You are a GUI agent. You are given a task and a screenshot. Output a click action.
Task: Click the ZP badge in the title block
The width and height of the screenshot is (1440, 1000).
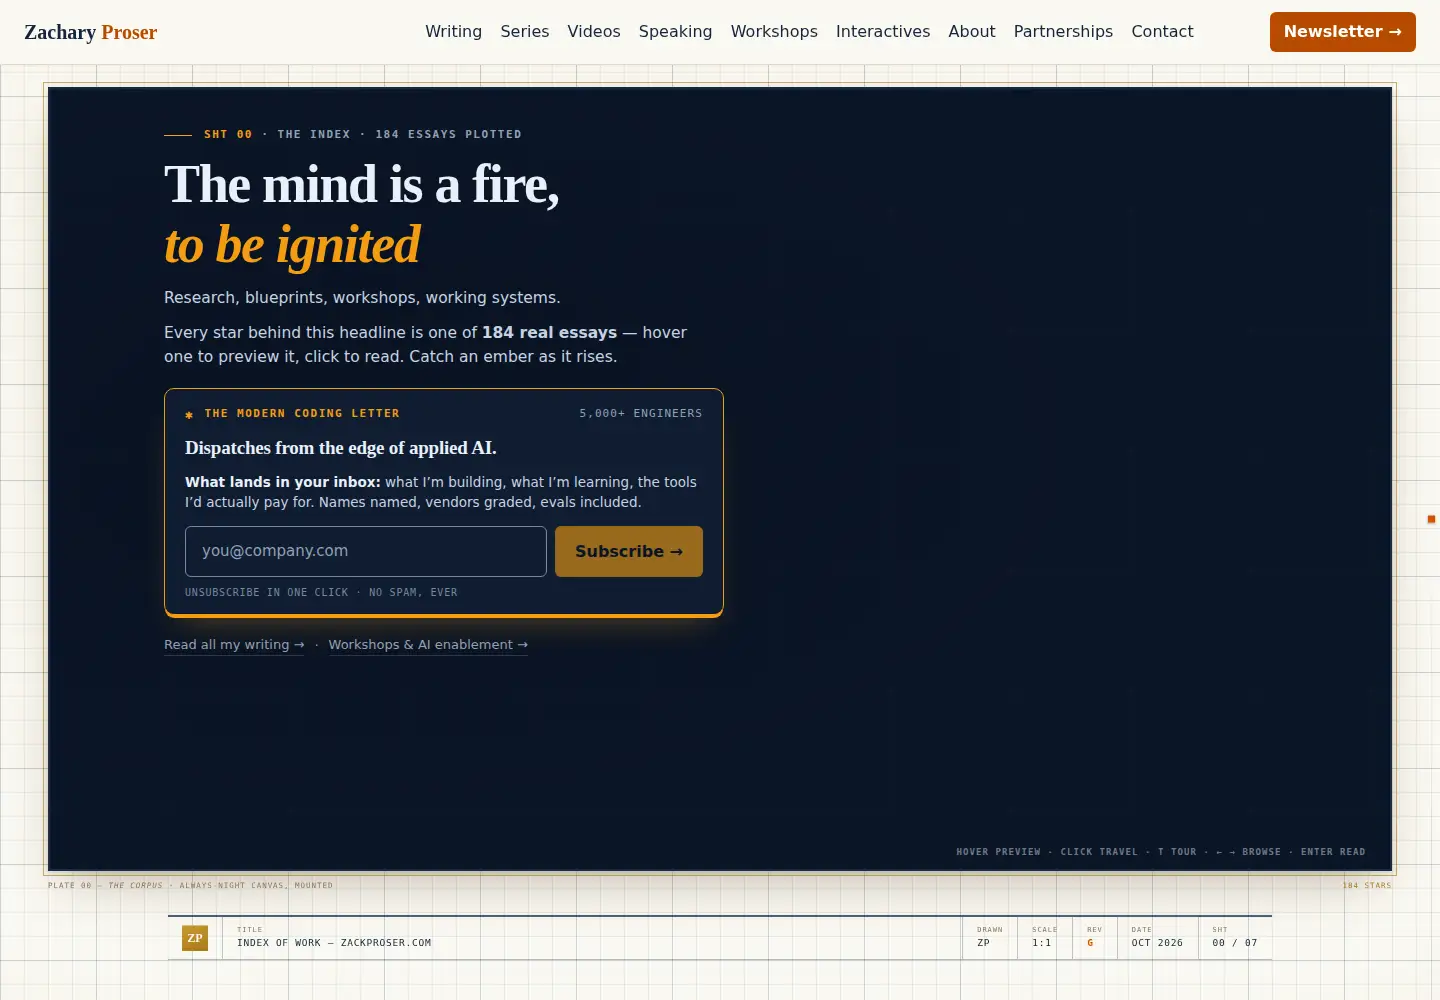coord(195,938)
